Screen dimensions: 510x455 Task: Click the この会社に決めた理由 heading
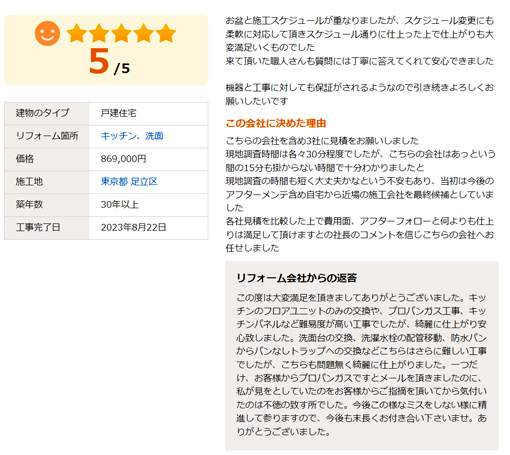point(276,123)
